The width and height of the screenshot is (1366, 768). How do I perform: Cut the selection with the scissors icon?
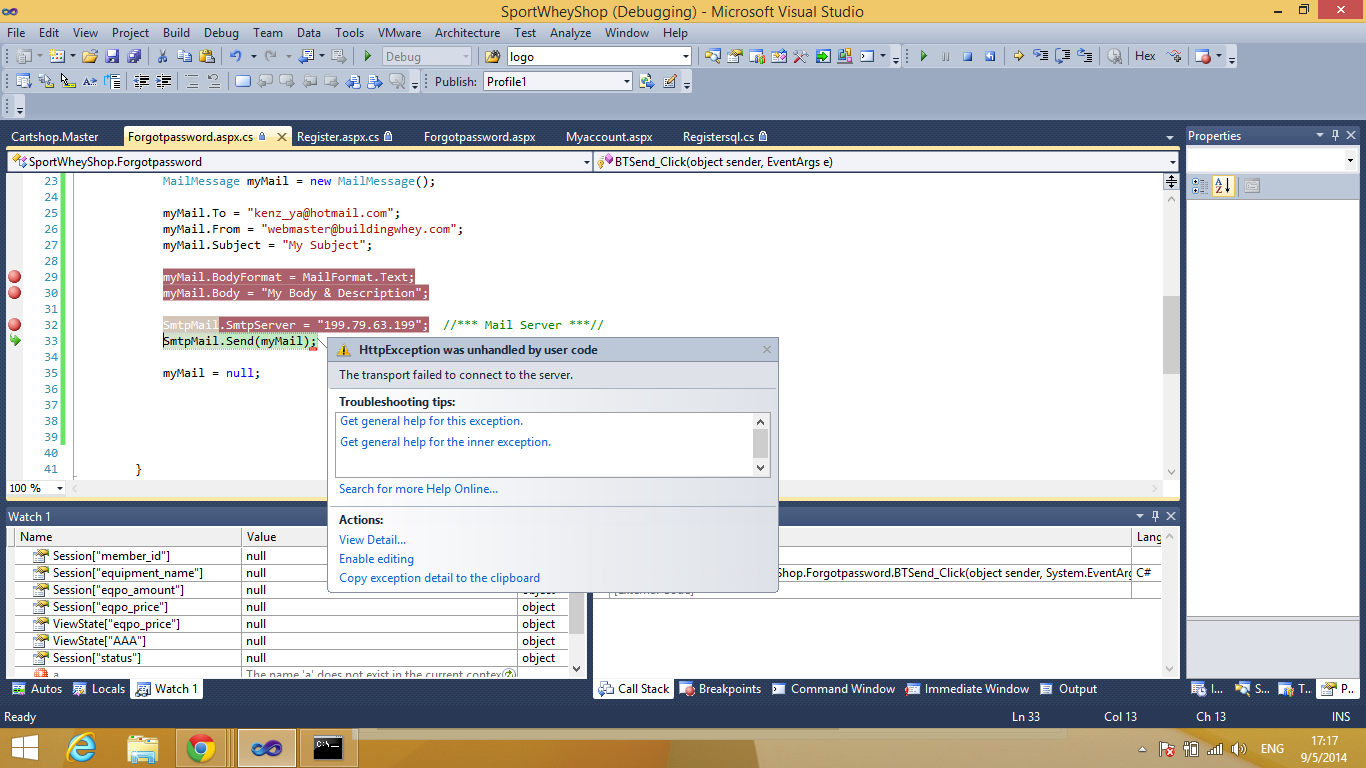tap(164, 57)
